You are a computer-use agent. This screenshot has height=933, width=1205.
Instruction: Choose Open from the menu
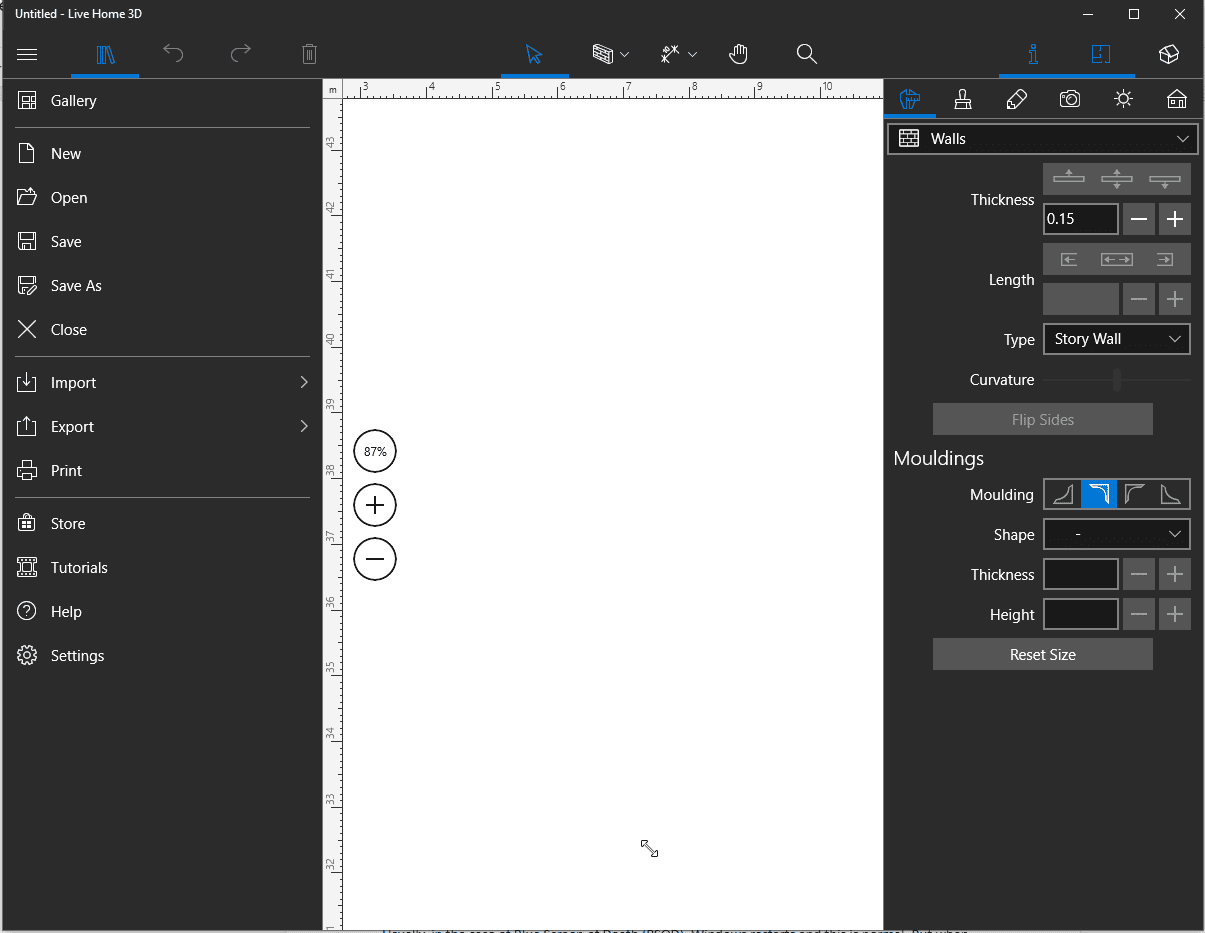162,198
